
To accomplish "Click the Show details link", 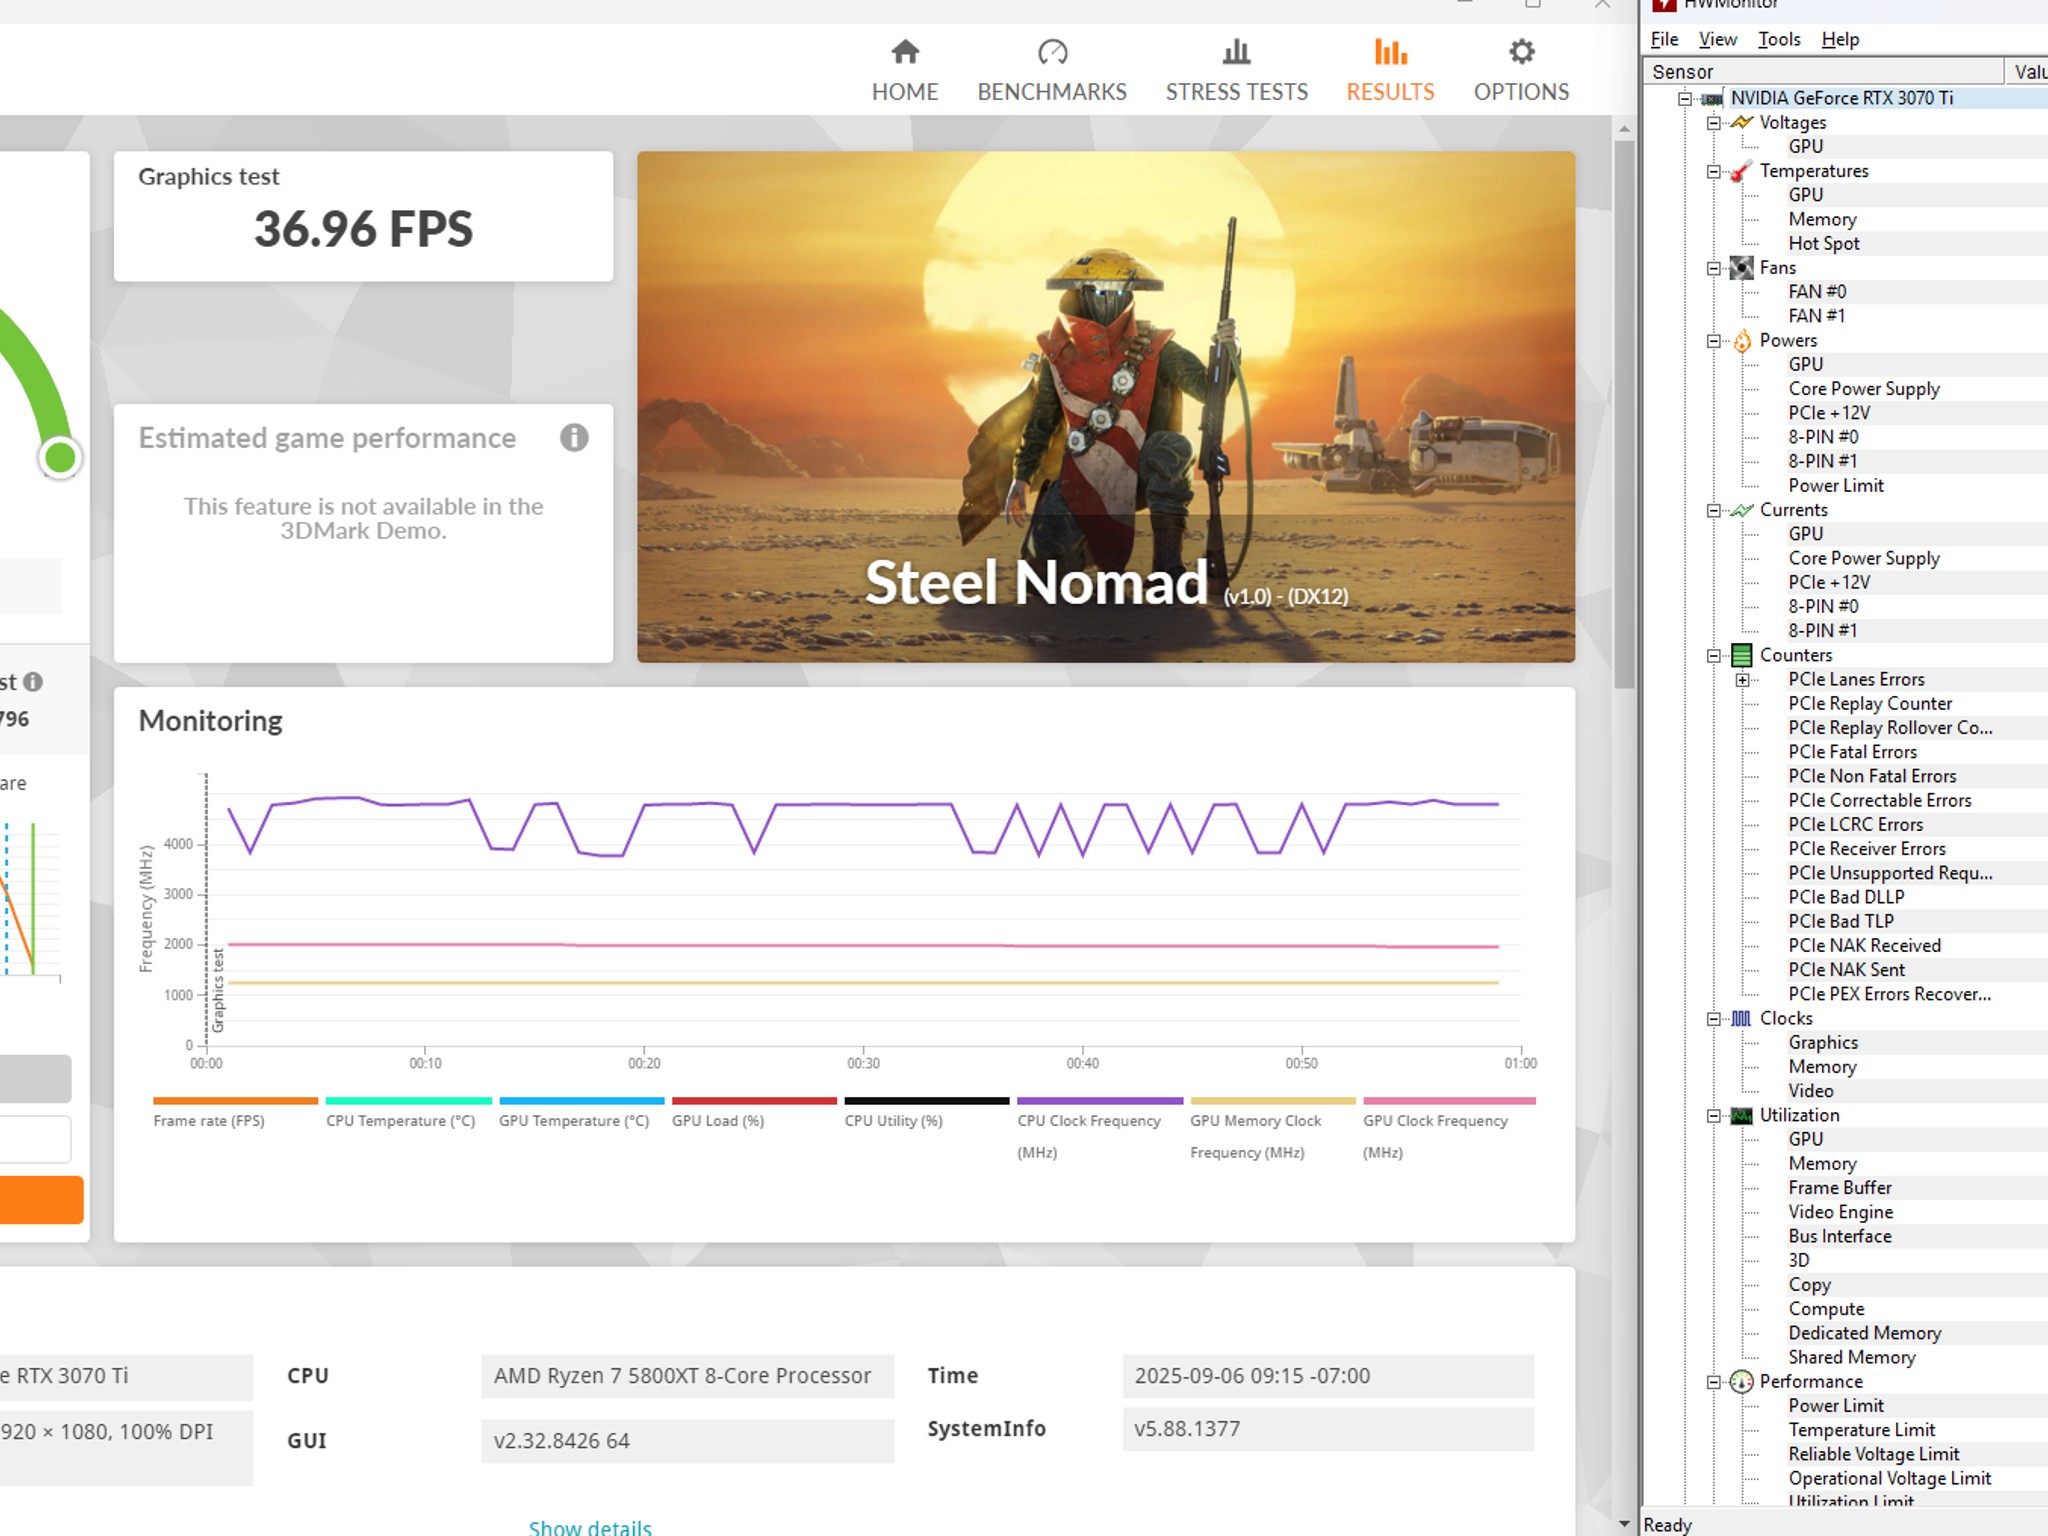I will (x=590, y=1526).
